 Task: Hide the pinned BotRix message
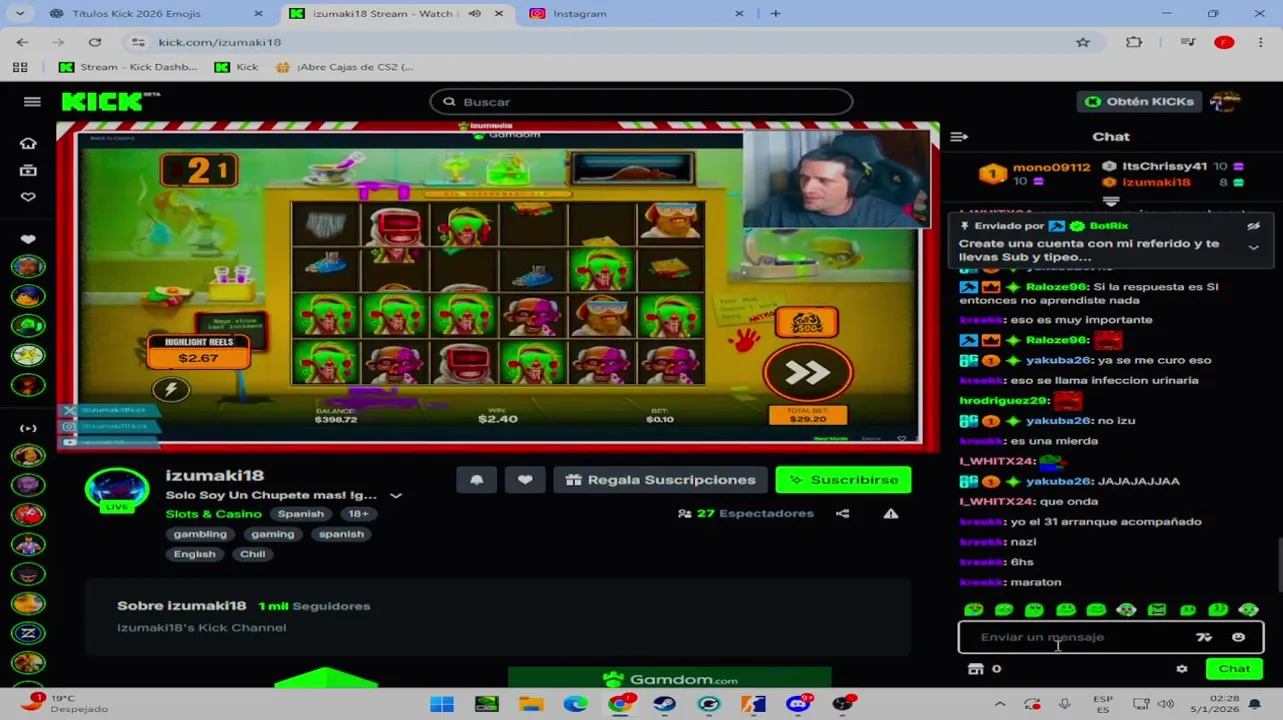click(1253, 226)
